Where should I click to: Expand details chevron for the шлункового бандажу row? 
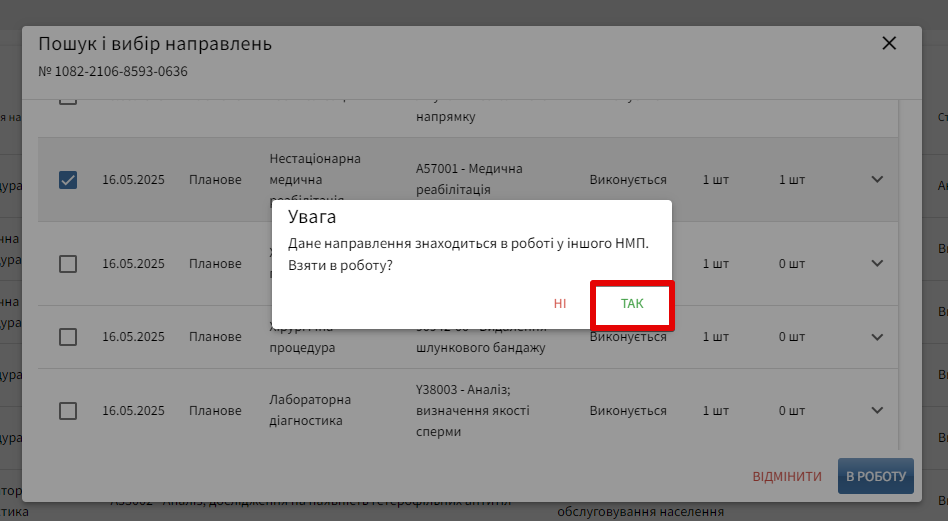pos(877,337)
